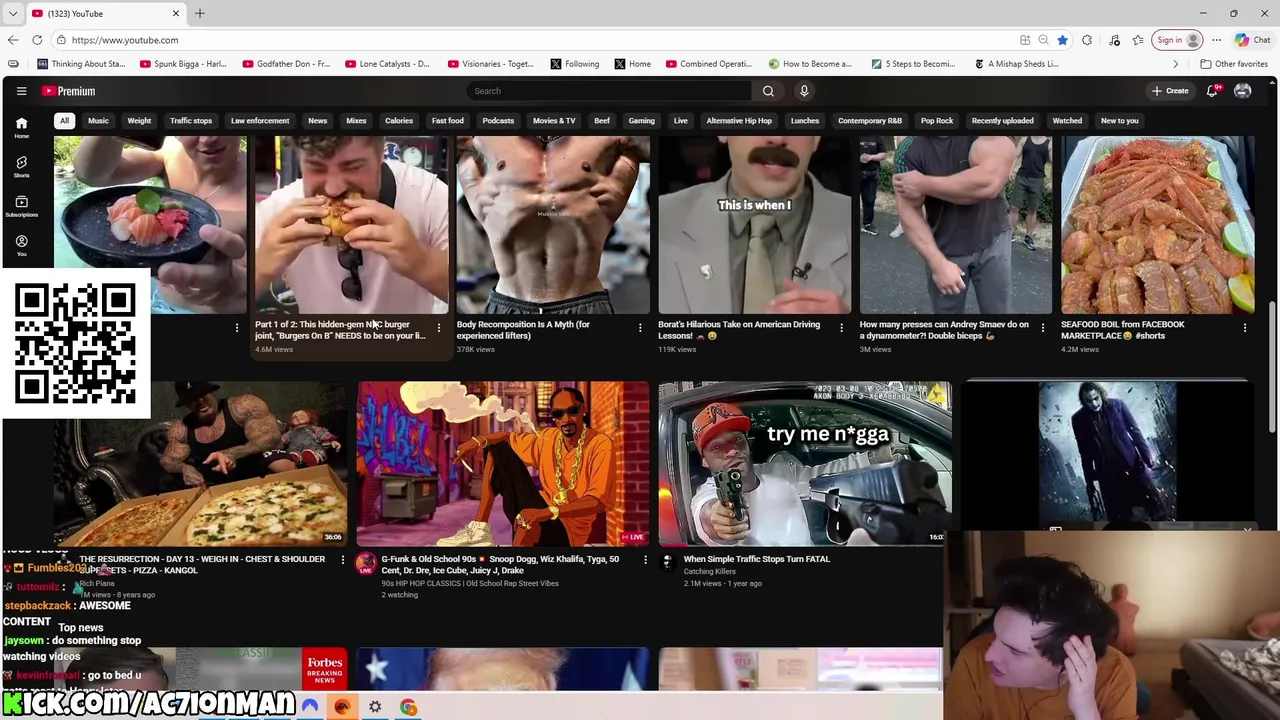Toggle the favorite star for this page
The height and width of the screenshot is (720, 1280).
click(x=1062, y=40)
